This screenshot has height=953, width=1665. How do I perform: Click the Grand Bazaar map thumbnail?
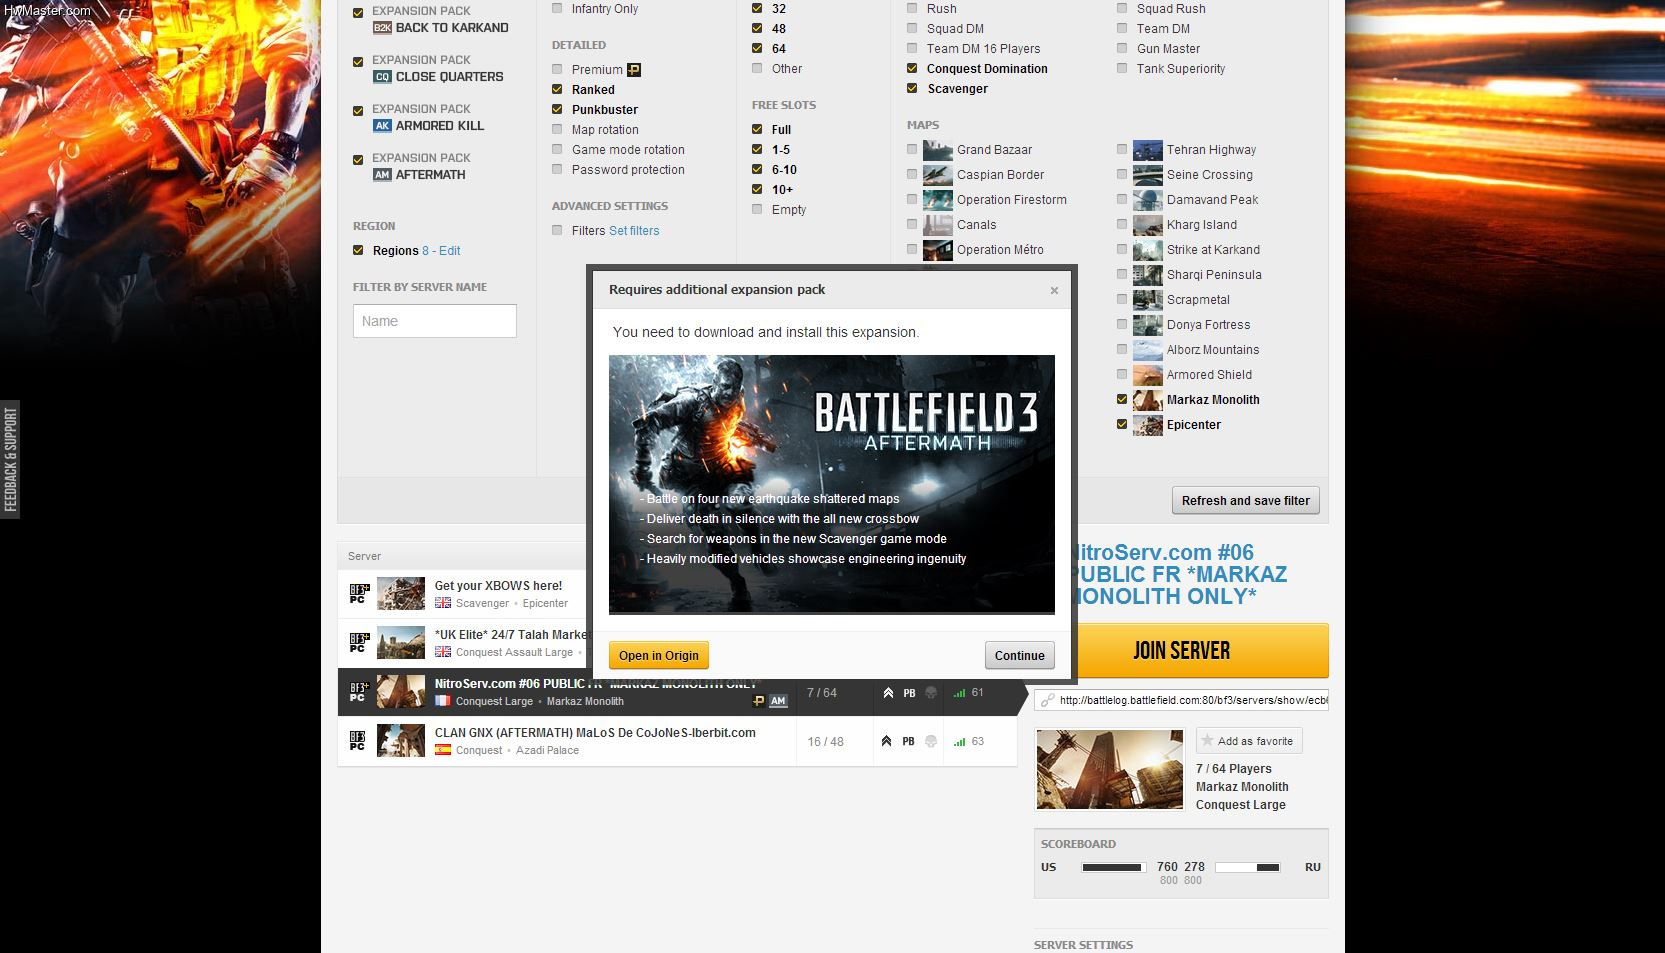[938, 150]
